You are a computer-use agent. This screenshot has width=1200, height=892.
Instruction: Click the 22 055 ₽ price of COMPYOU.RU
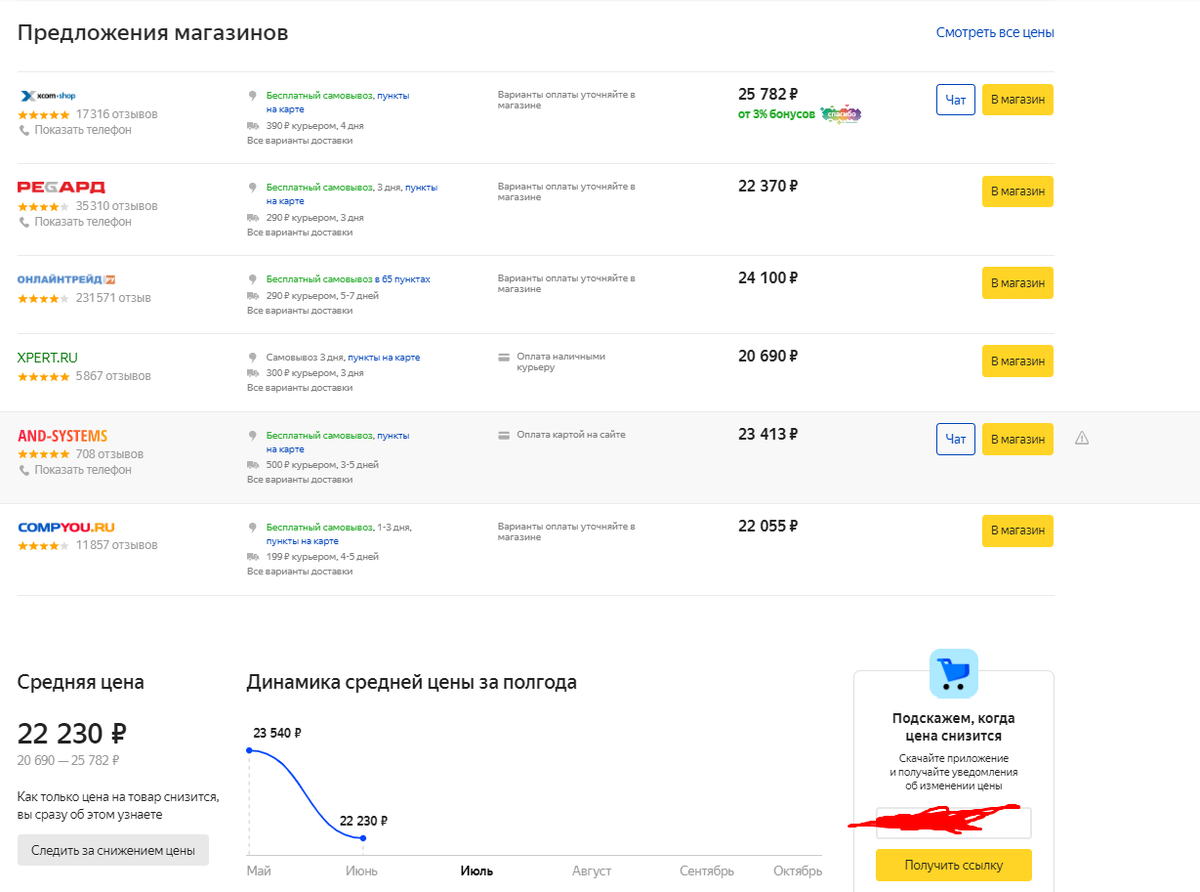click(768, 526)
